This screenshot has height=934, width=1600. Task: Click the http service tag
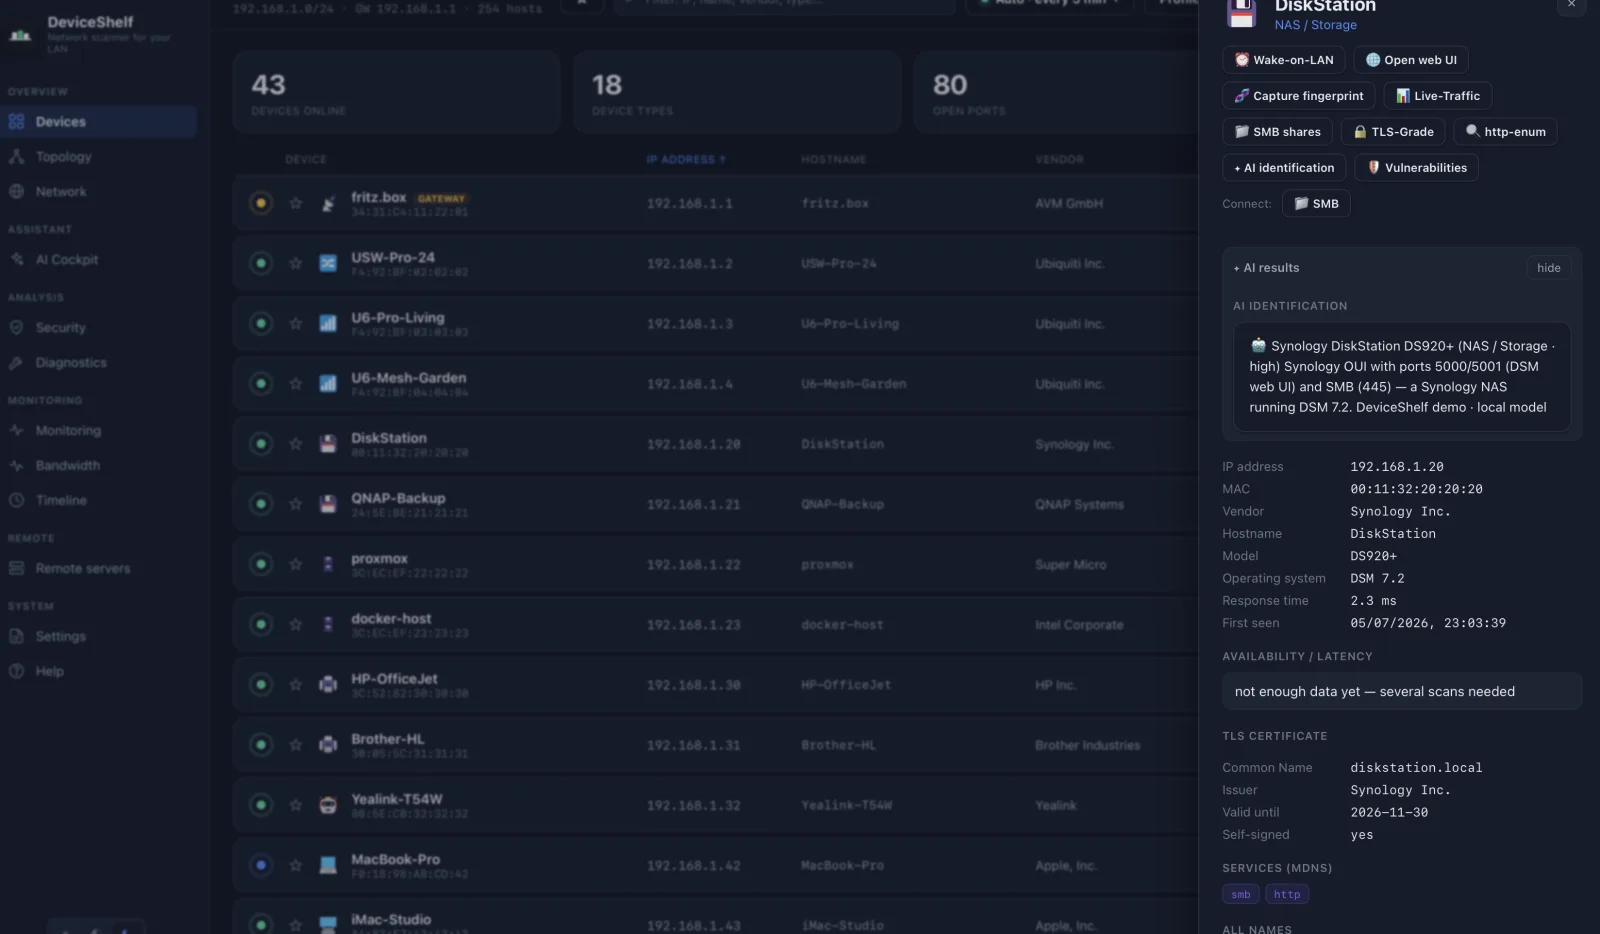pyautogui.click(x=1287, y=895)
